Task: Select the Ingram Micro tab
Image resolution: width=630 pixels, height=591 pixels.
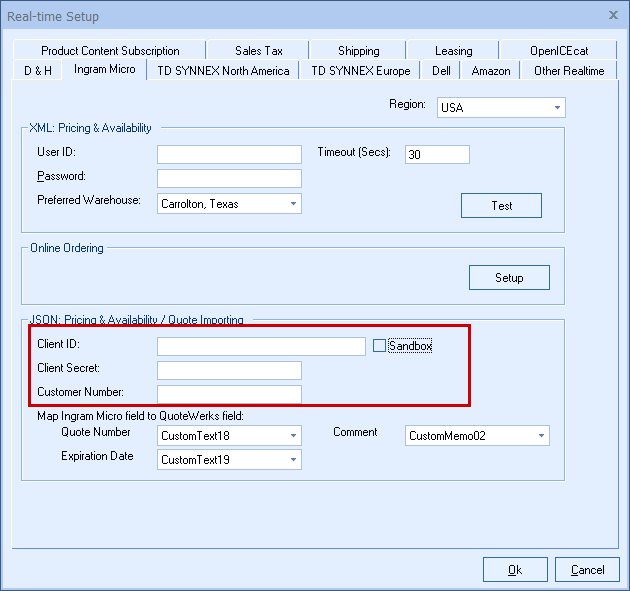Action: 104,69
